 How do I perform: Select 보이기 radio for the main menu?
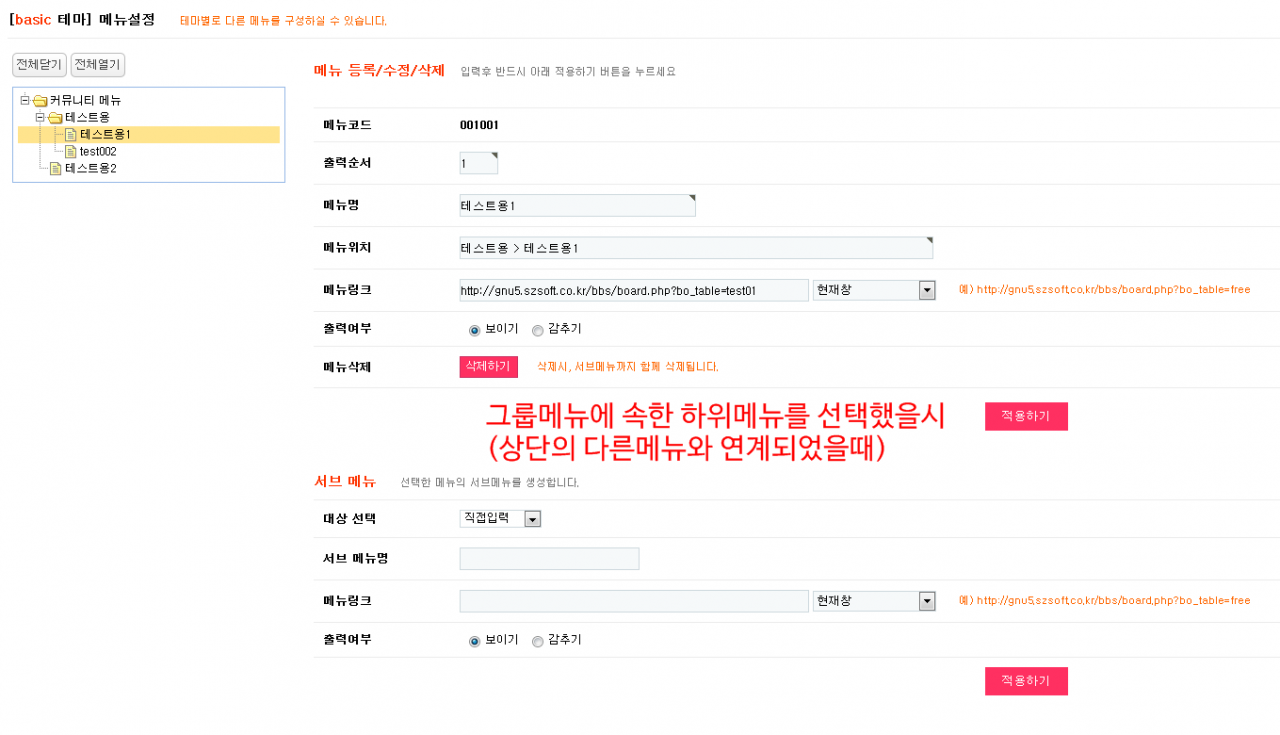[475, 330]
